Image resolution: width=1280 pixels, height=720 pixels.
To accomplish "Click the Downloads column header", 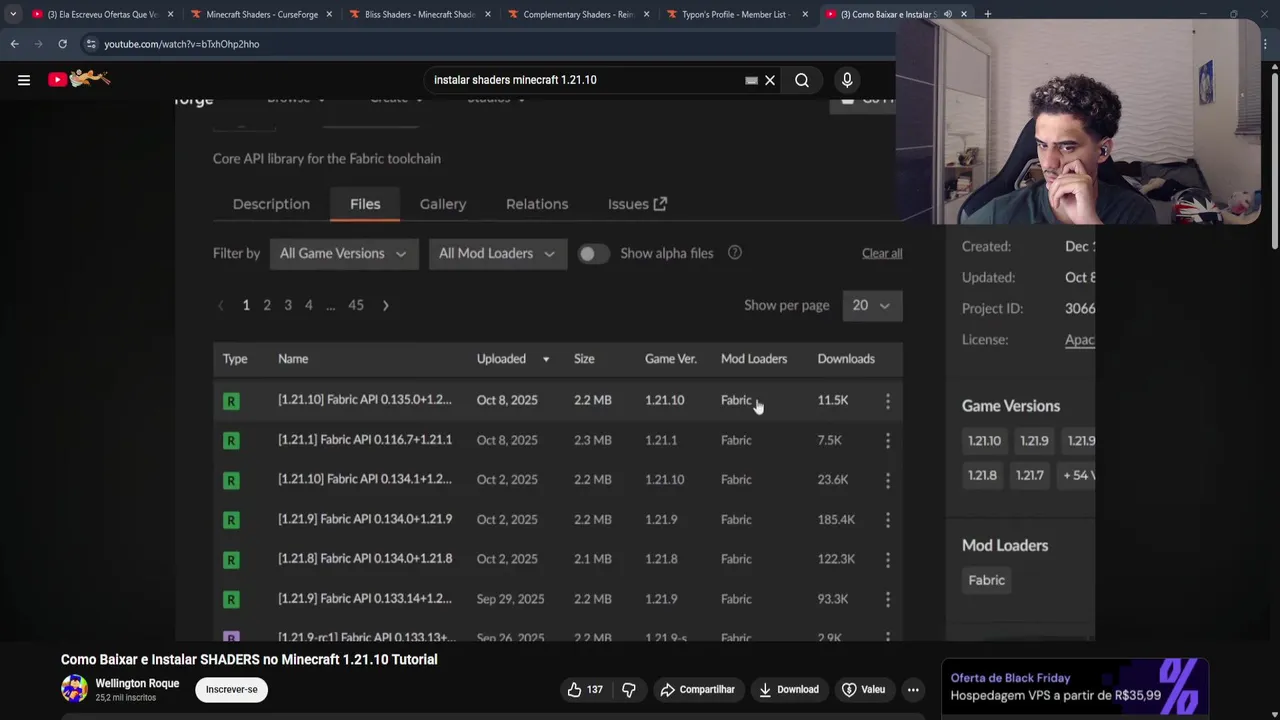I will coord(846,359).
